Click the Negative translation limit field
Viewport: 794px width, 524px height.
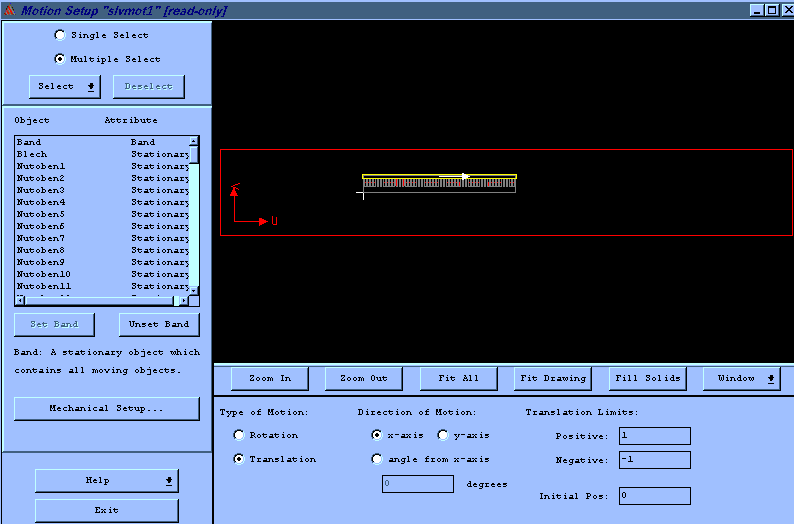[655, 460]
